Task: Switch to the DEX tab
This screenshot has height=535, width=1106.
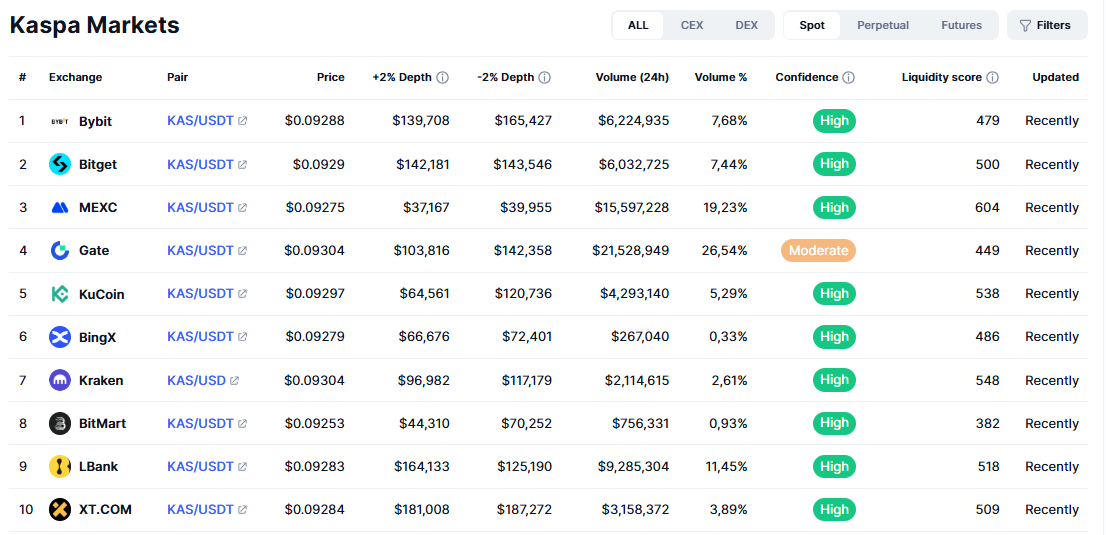Action: (746, 25)
